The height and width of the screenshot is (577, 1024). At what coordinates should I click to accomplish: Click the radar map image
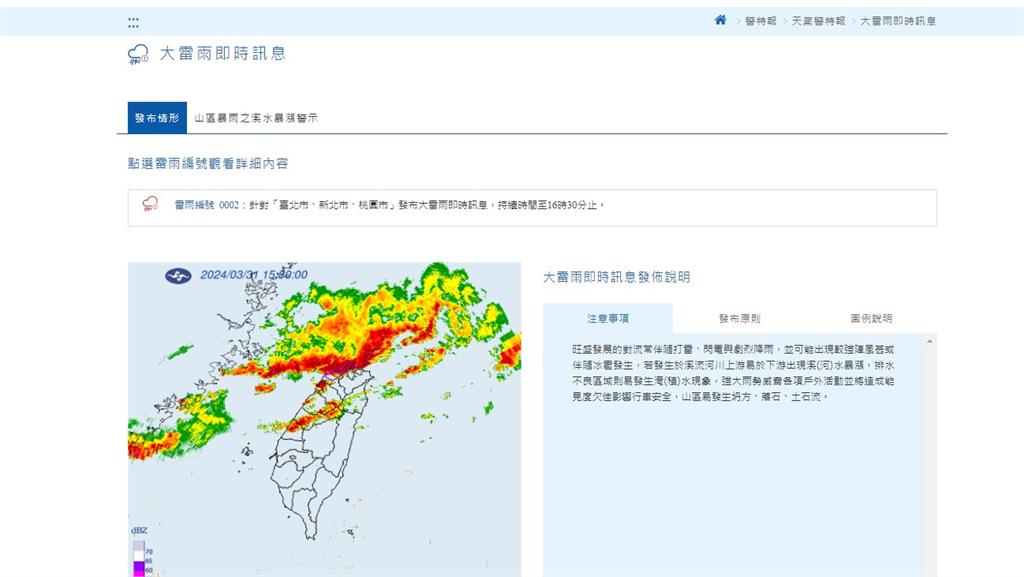[325, 419]
